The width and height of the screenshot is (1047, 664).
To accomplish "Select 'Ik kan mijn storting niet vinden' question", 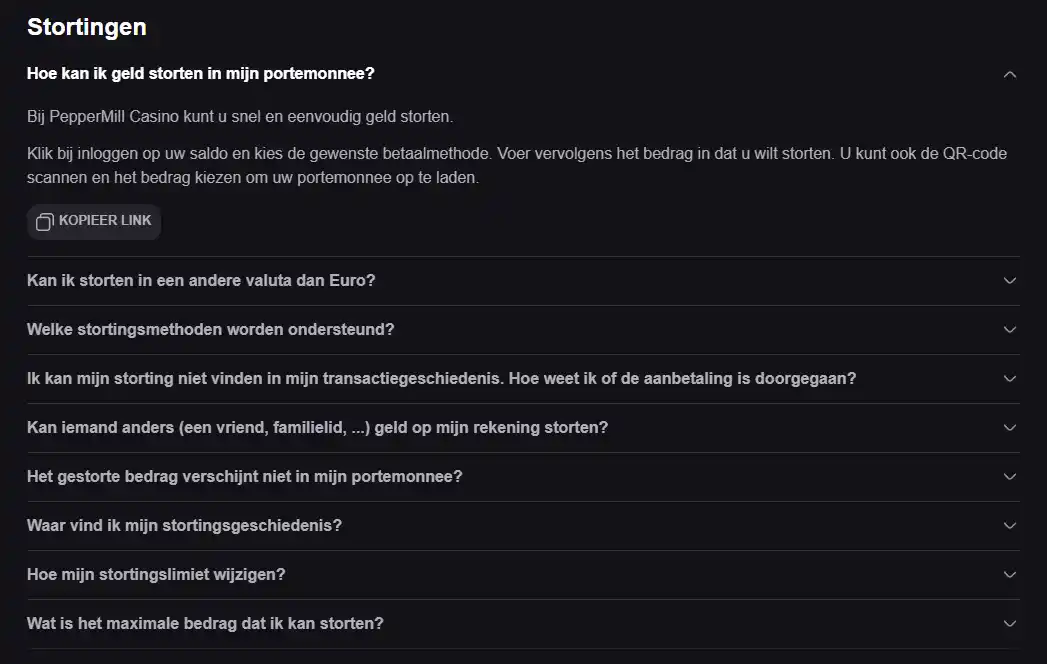I will (x=441, y=379).
